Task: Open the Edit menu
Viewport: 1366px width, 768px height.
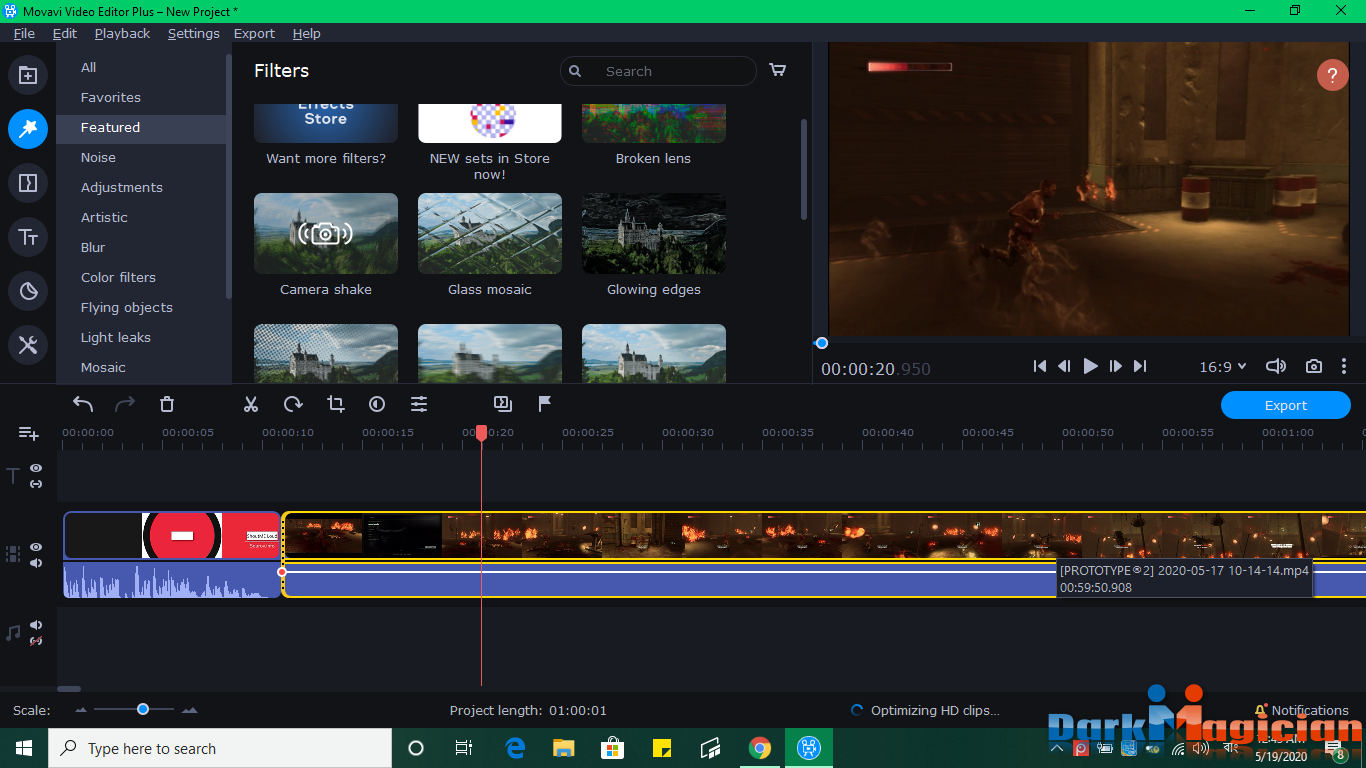Action: coord(65,33)
